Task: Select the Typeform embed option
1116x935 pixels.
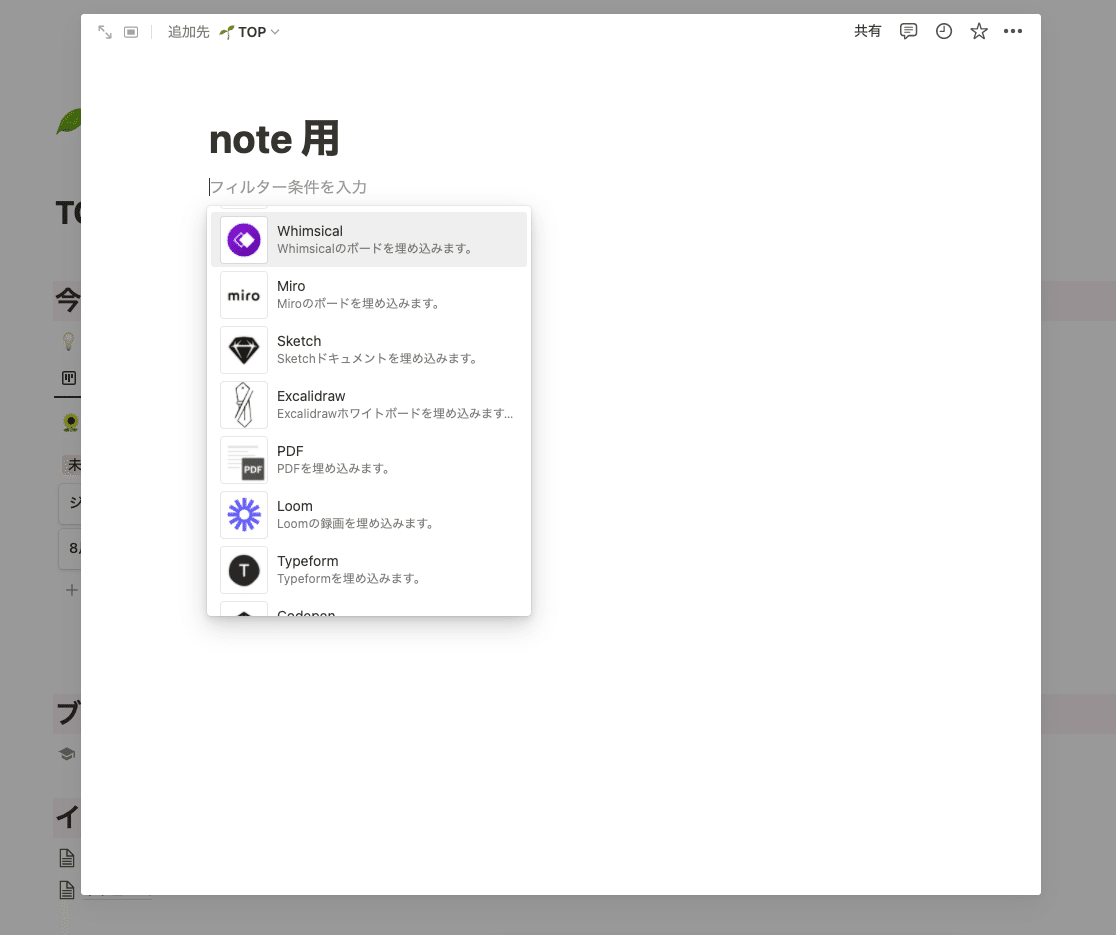Action: tap(369, 569)
